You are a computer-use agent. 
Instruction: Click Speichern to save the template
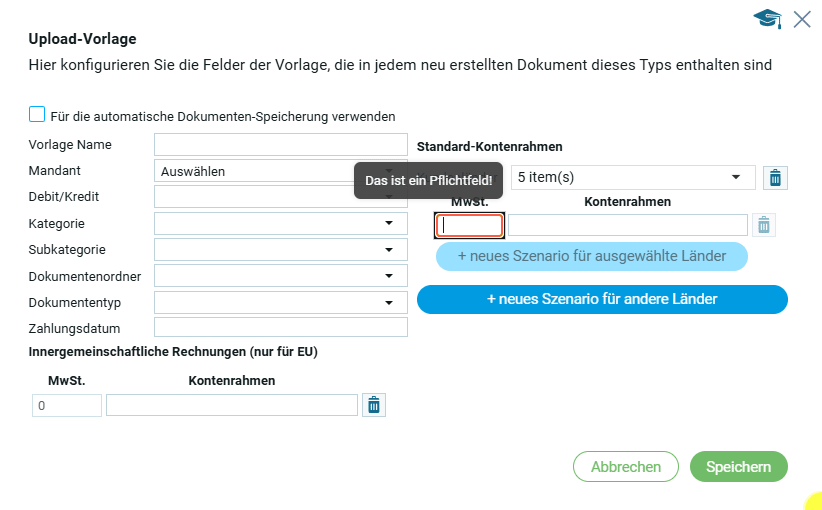pyautogui.click(x=738, y=466)
